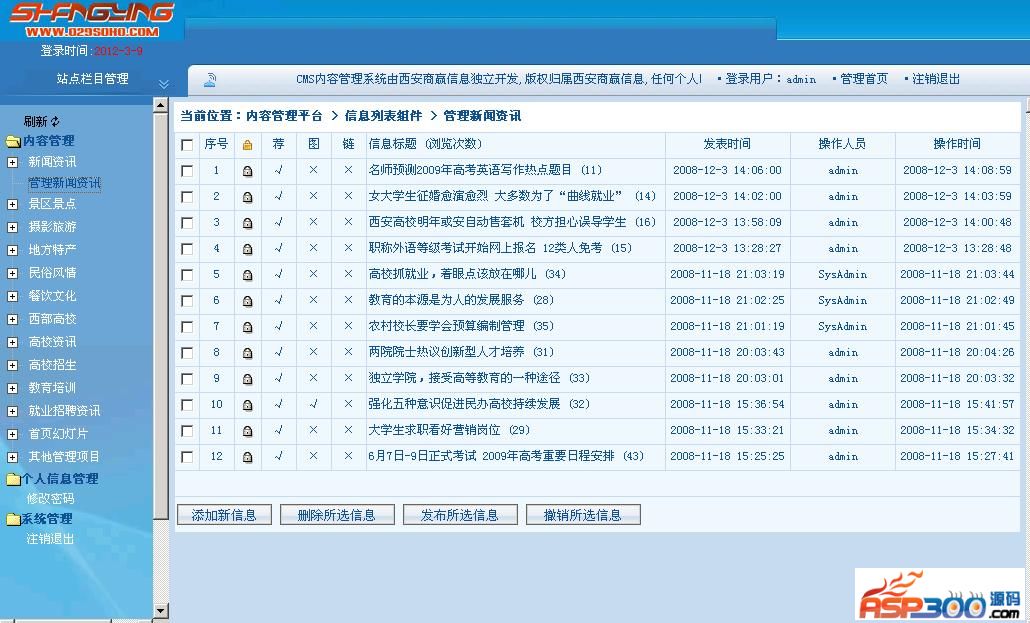Click the lock icon in row 12
This screenshot has height=623, width=1030.
248,457
